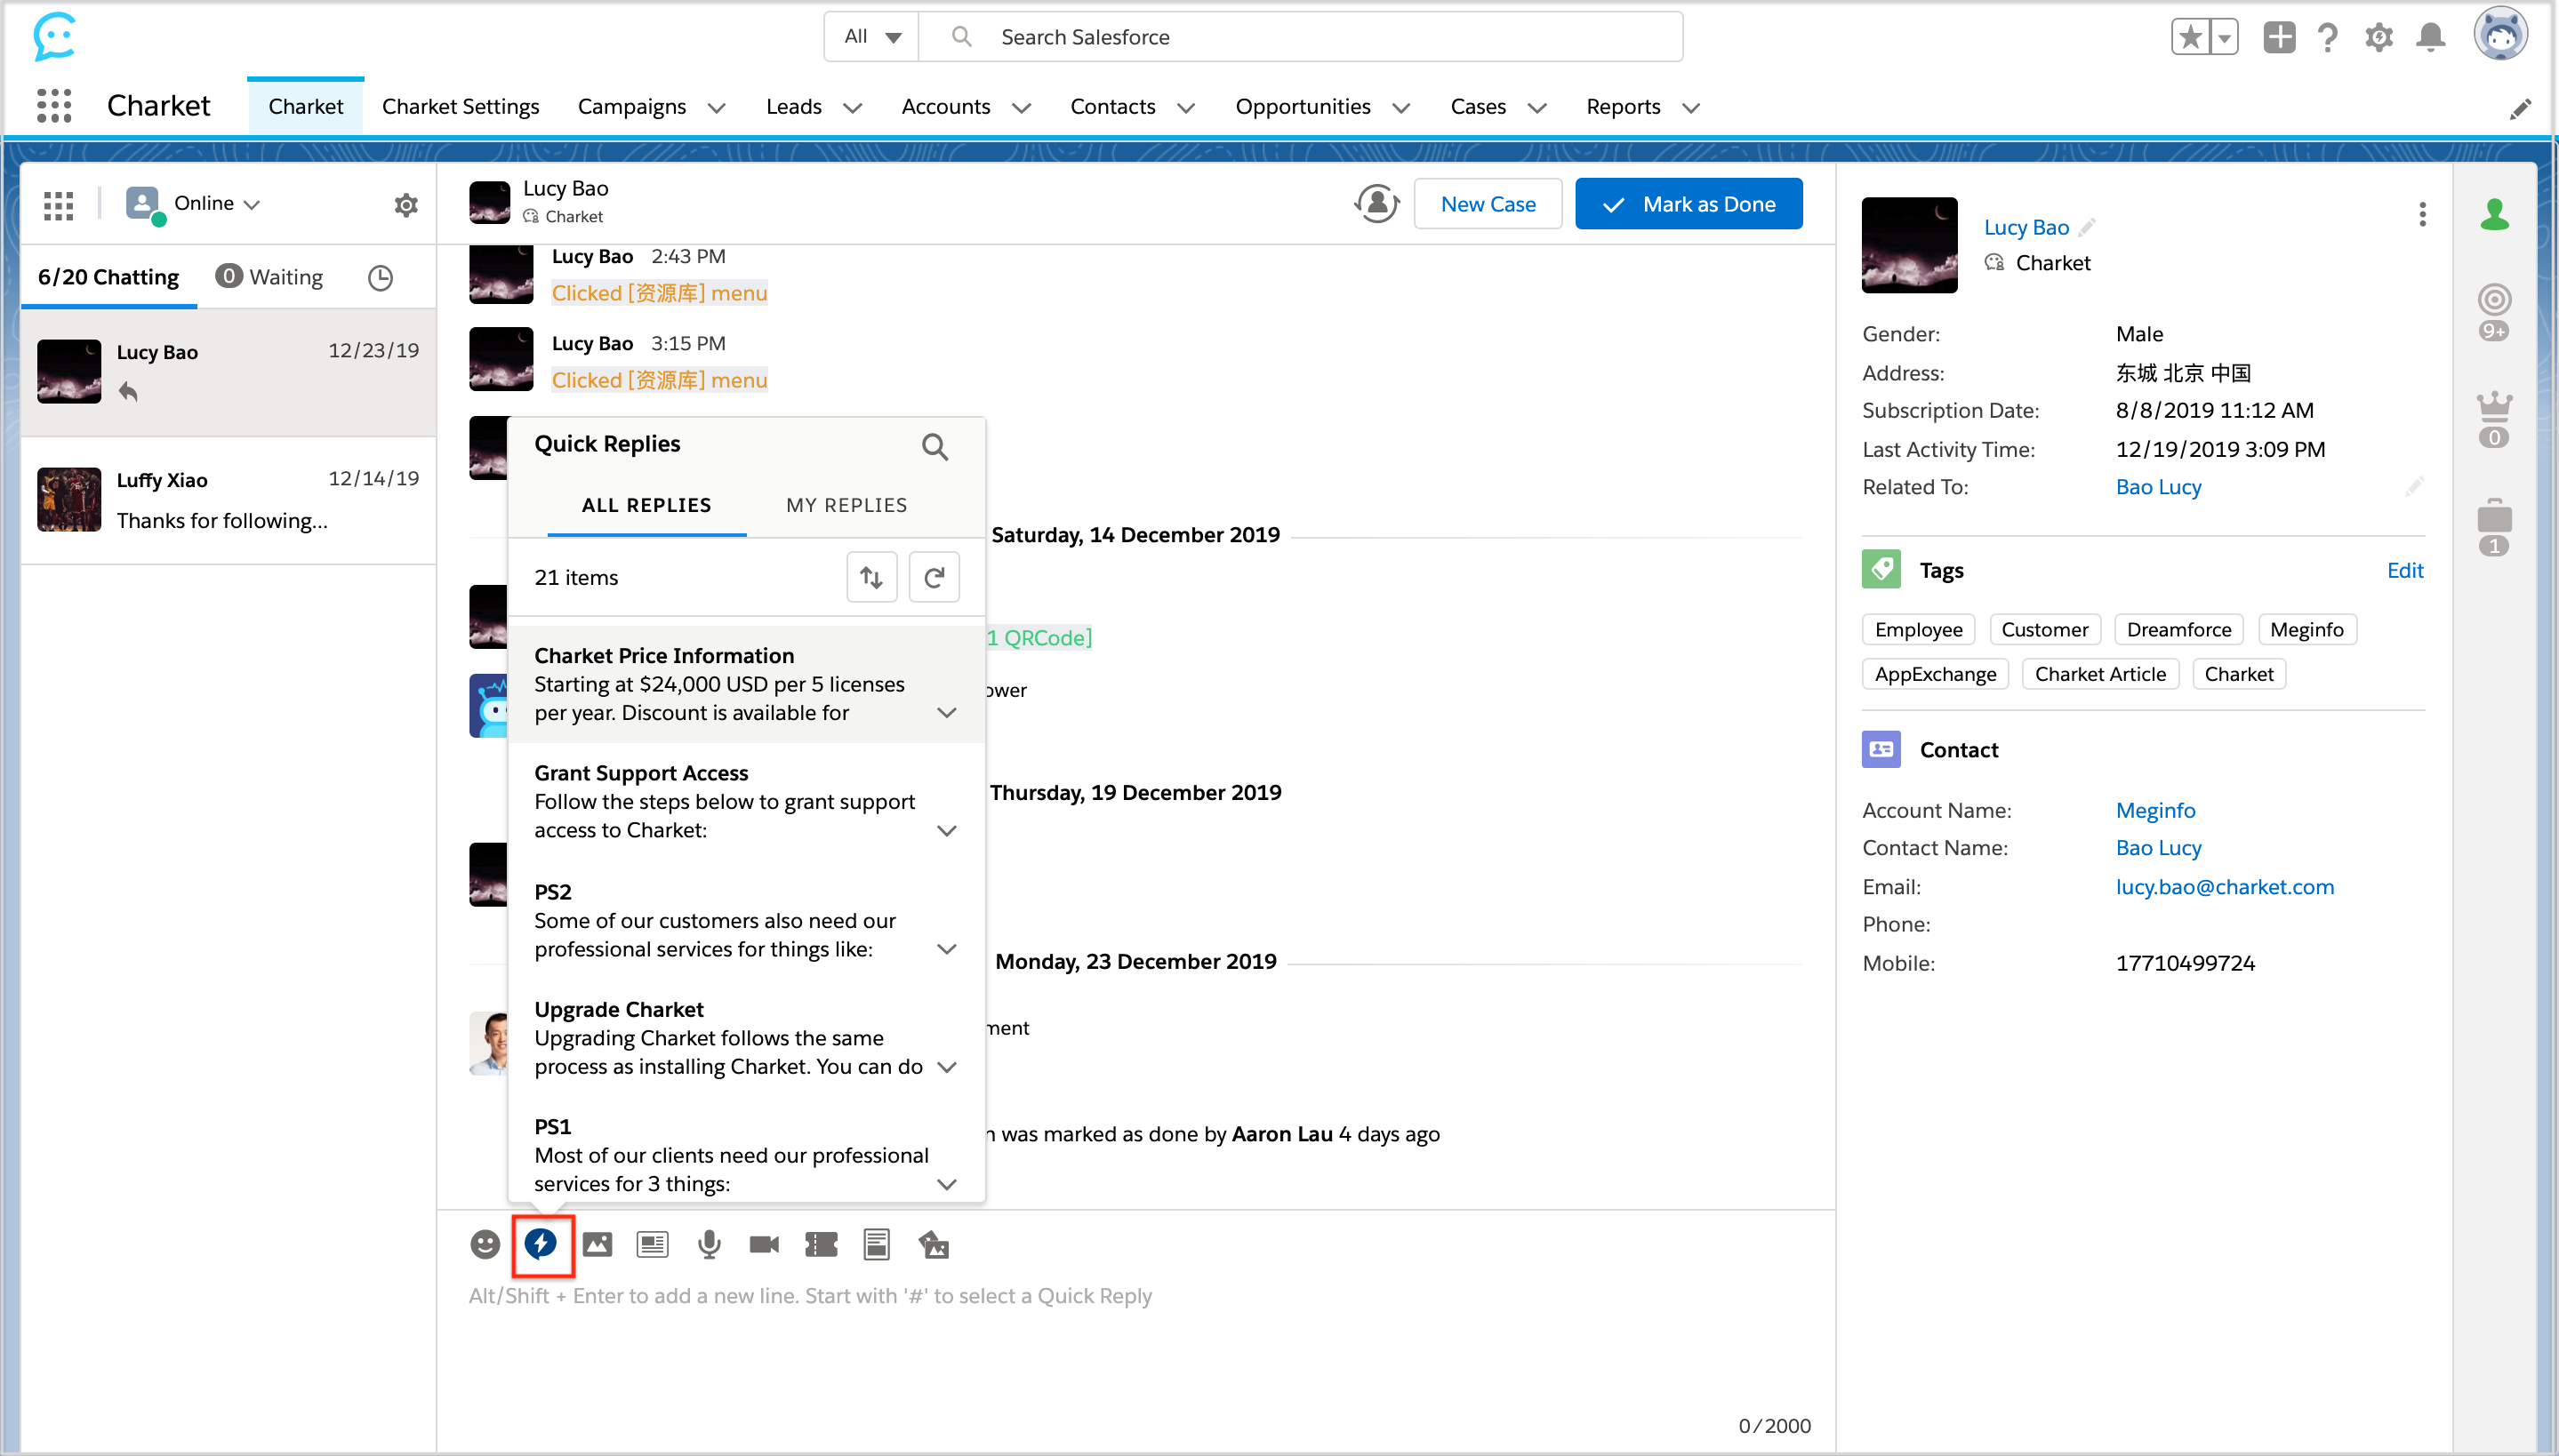Click the send image icon
The image size is (2559, 1456).
coord(597,1244)
